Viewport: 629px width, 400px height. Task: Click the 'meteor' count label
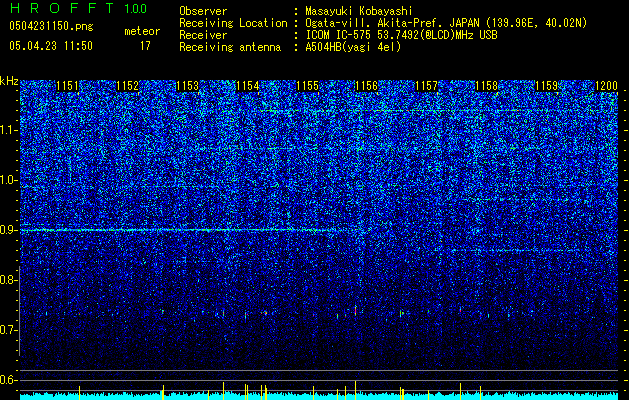(142, 31)
